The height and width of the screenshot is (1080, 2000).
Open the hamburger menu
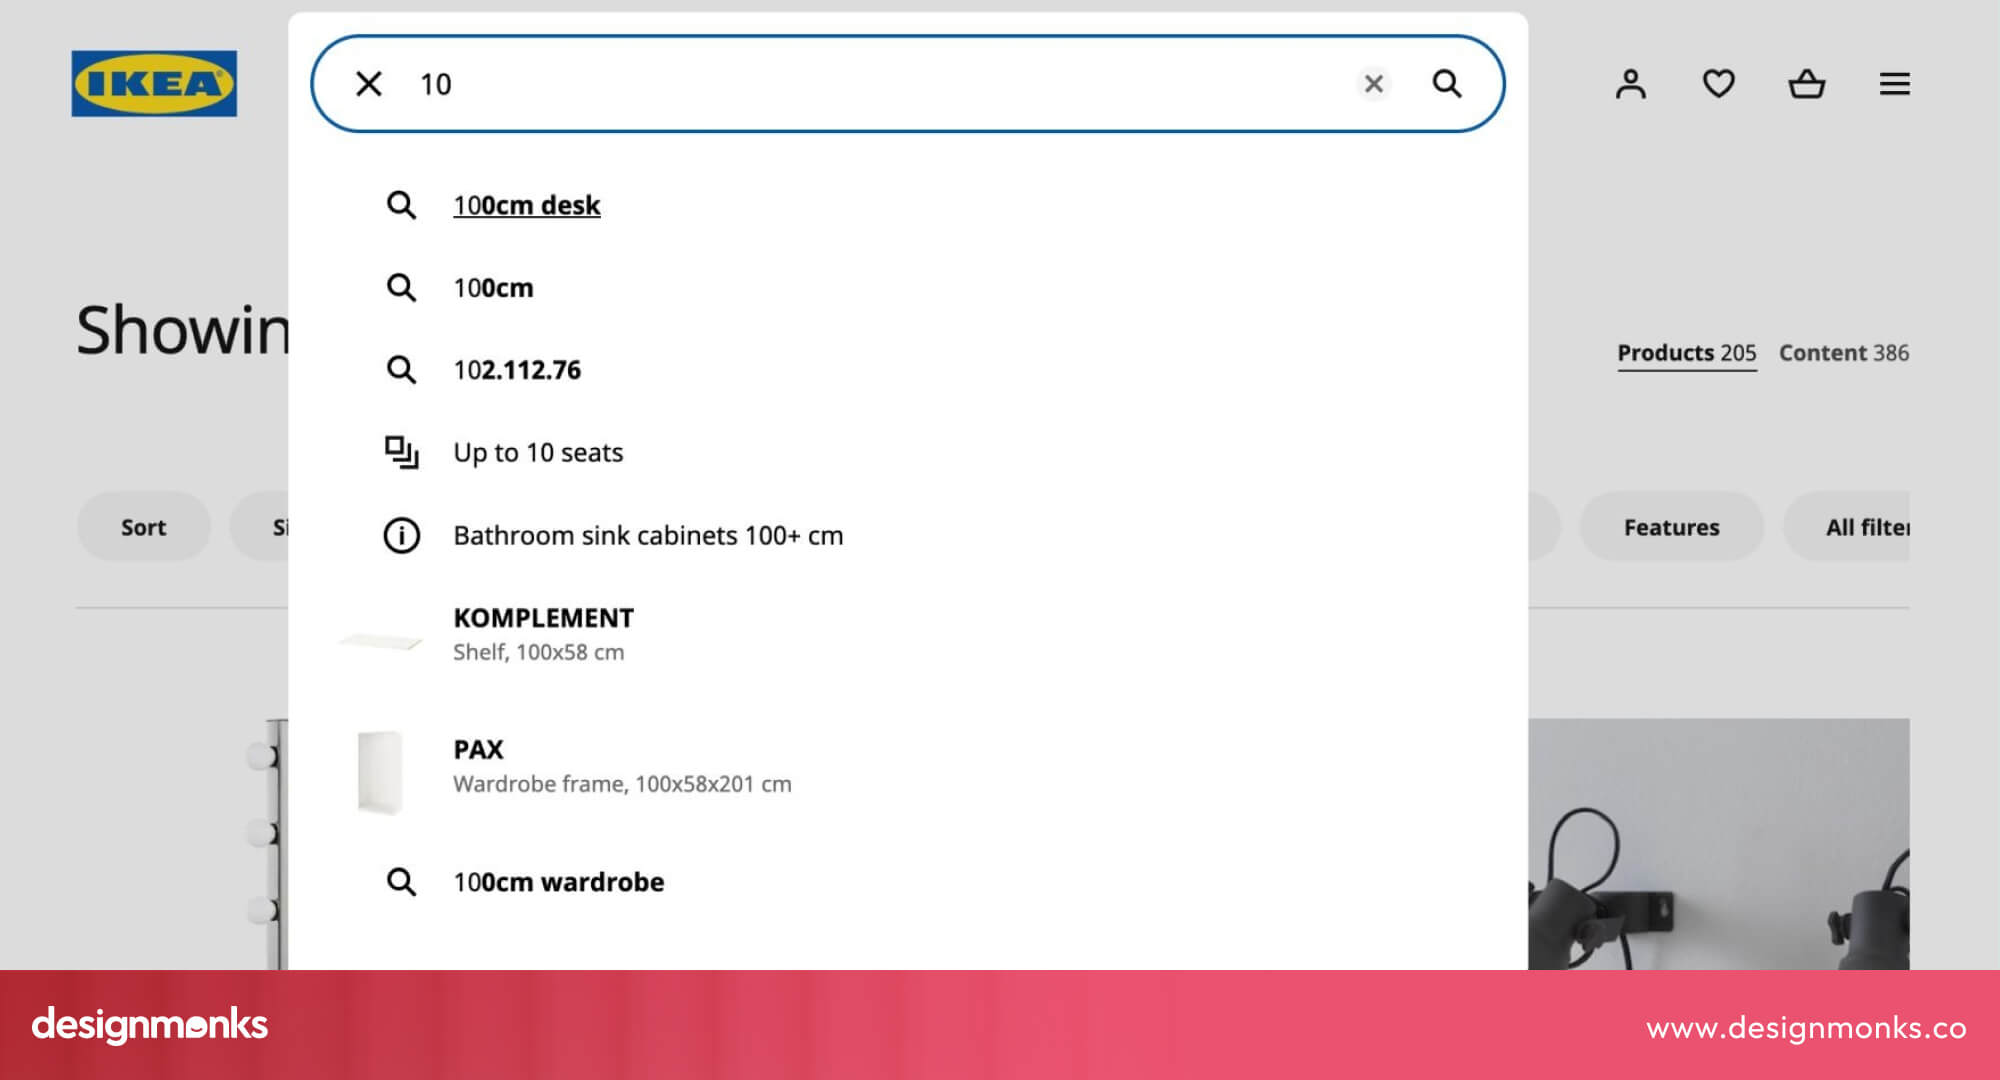(1894, 84)
